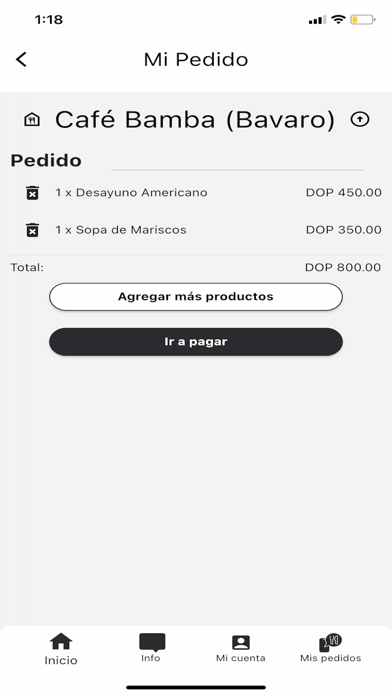Viewport: 392px width, 696px height.
Task: Delete Desayuno Americano with its trash icon
Action: (x=32, y=193)
